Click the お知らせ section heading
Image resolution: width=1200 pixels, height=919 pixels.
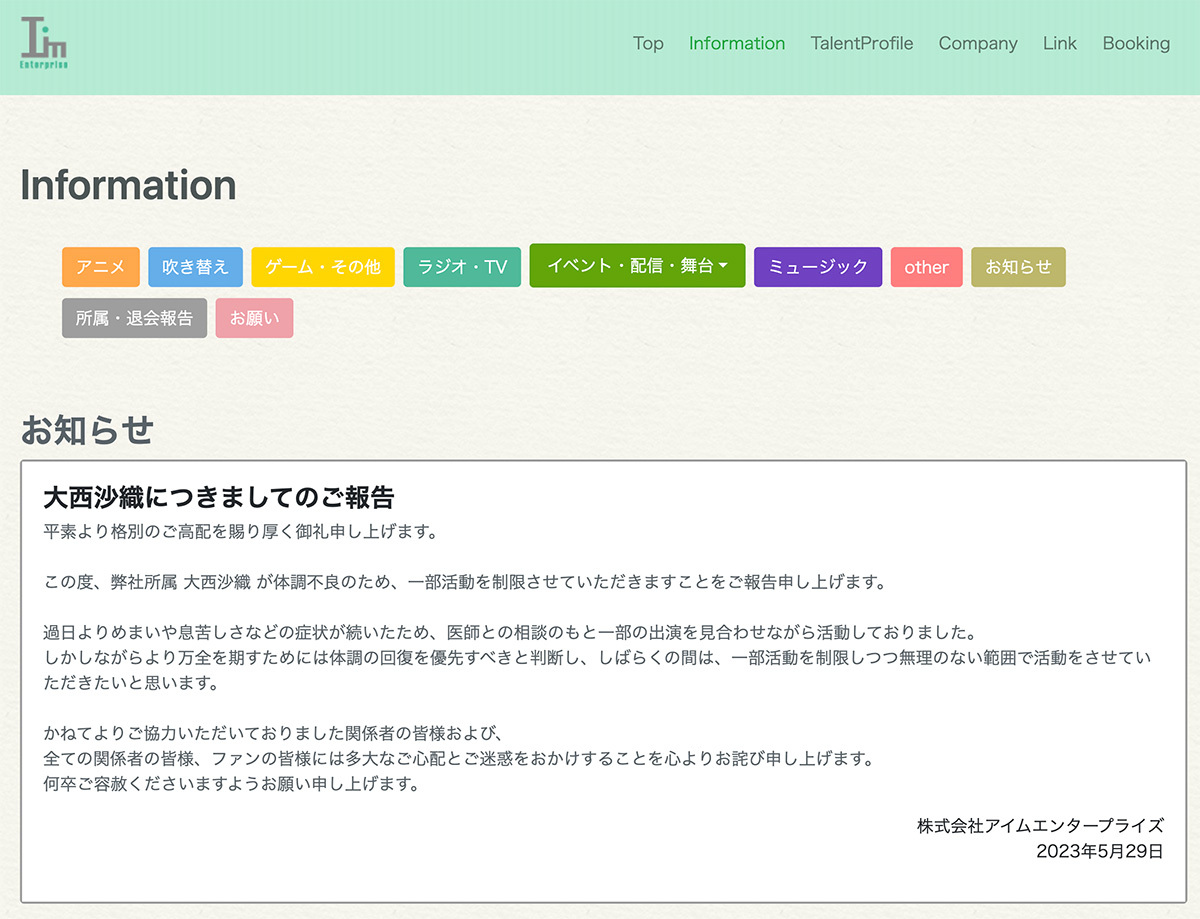click(87, 430)
